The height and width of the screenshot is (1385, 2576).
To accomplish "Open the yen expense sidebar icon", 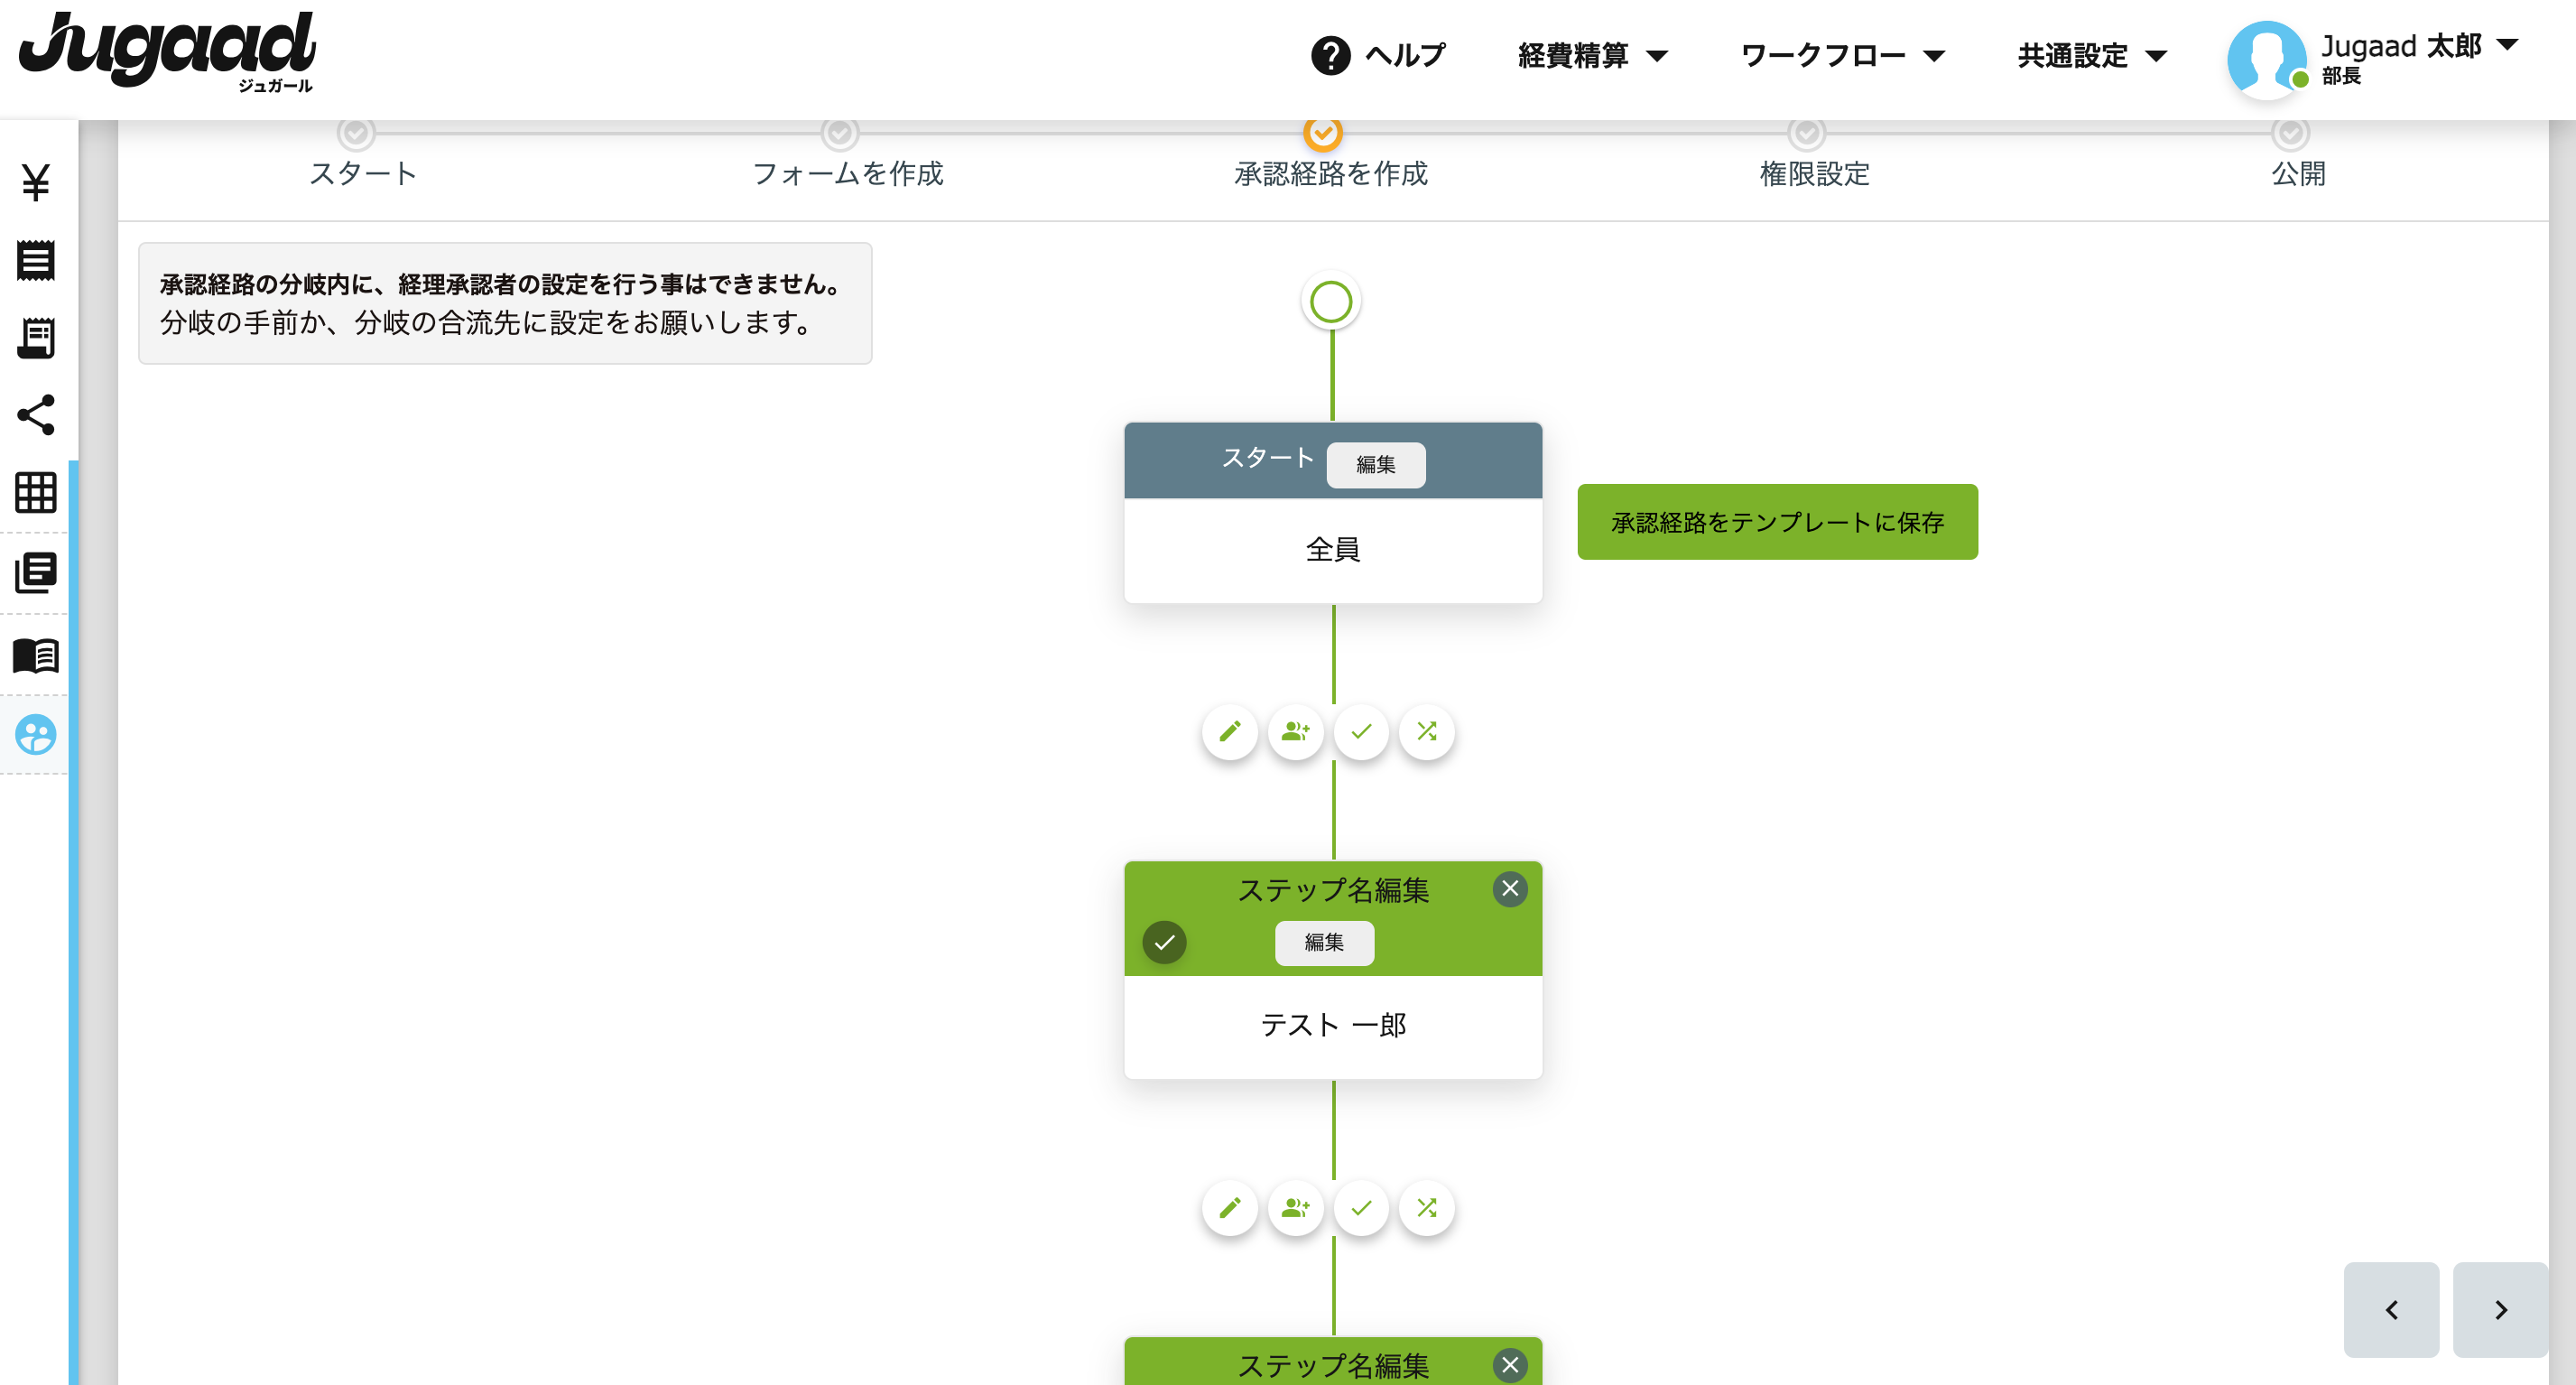I will tap(36, 182).
